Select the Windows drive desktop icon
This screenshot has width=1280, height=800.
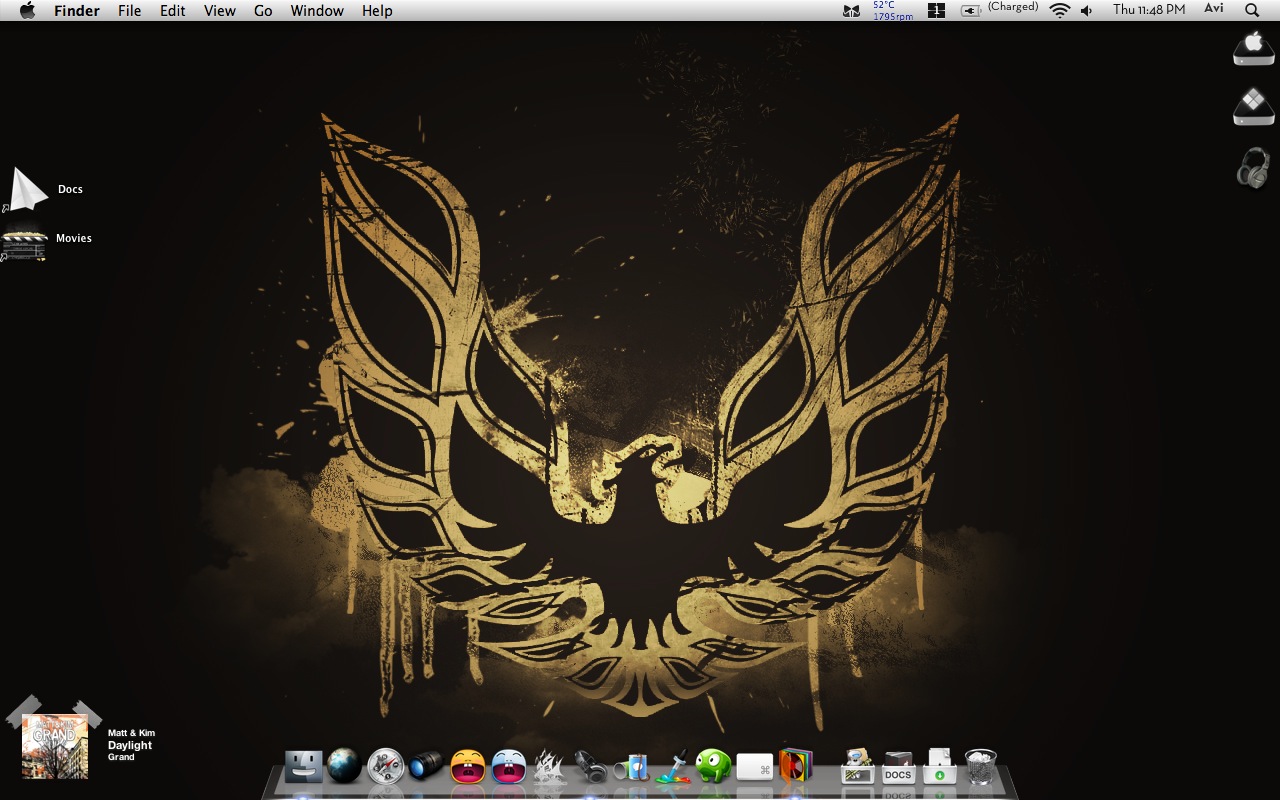tap(1254, 107)
